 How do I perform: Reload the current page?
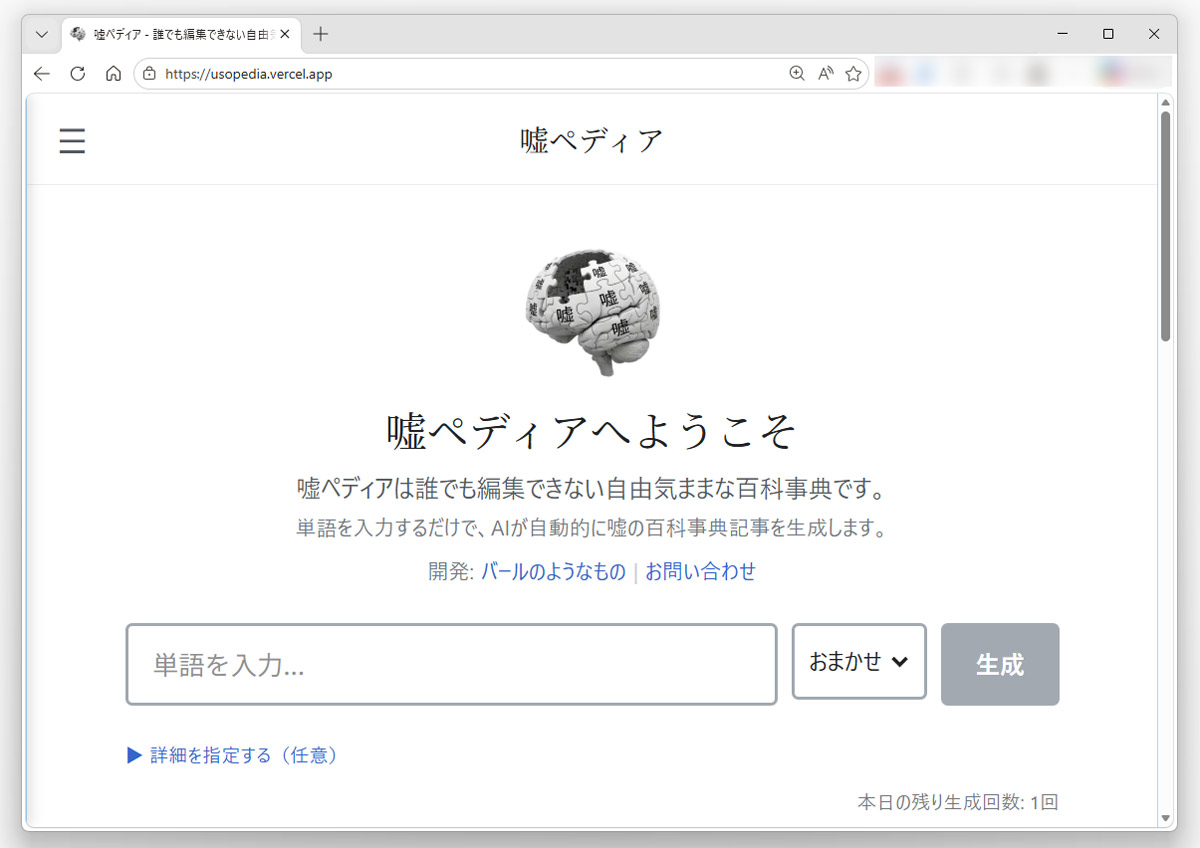[x=77, y=73]
